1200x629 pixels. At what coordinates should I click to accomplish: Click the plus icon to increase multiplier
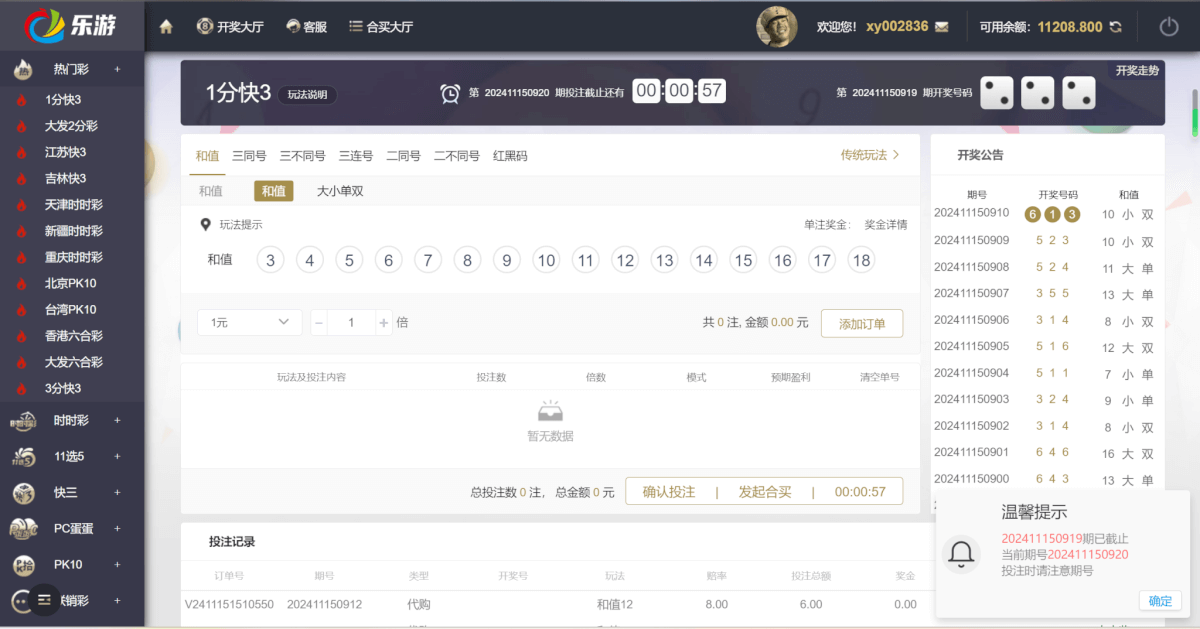pyautogui.click(x=384, y=323)
